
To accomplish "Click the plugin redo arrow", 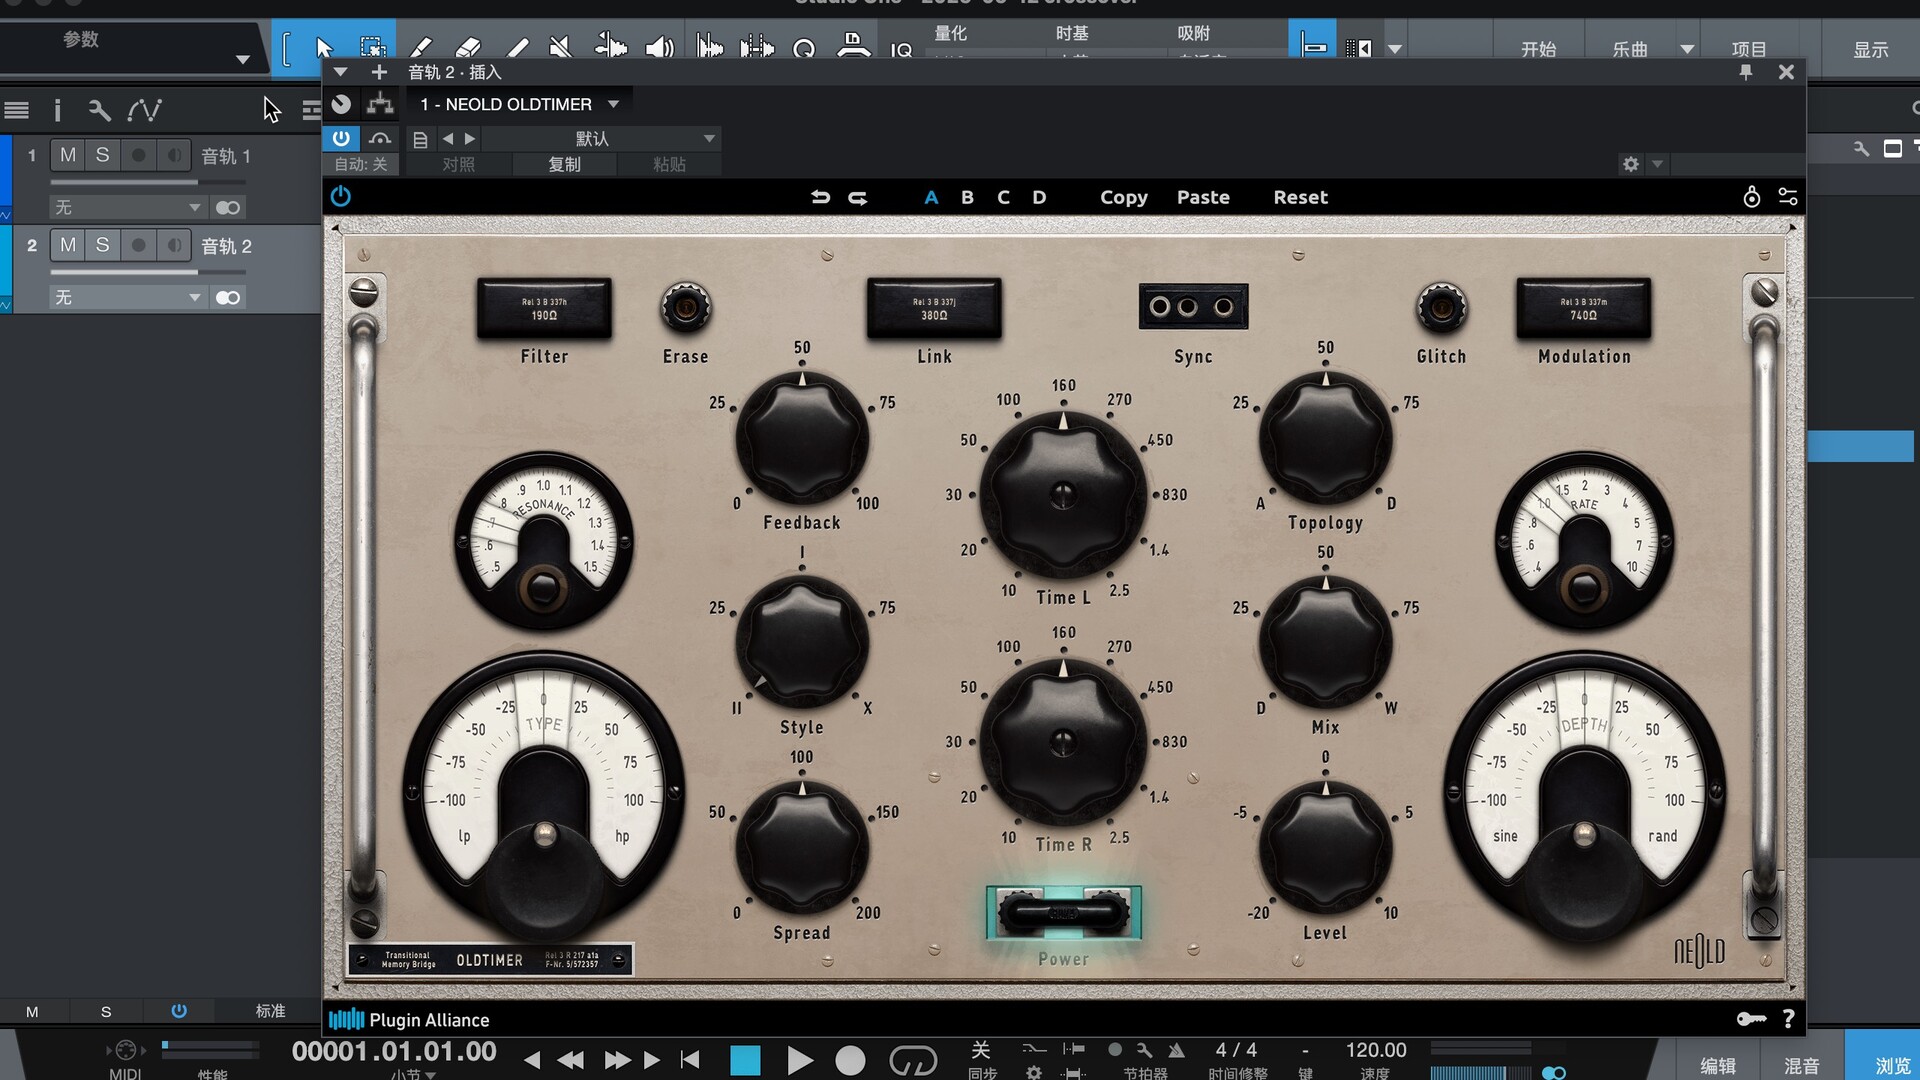I will point(858,197).
